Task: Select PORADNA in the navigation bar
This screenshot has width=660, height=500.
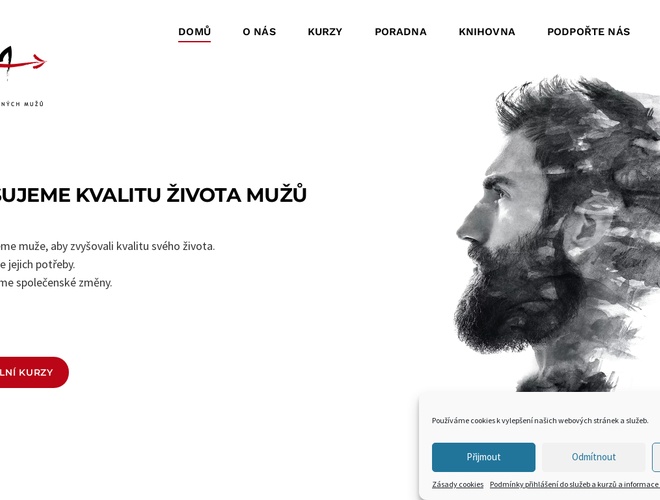Action: 401,32
